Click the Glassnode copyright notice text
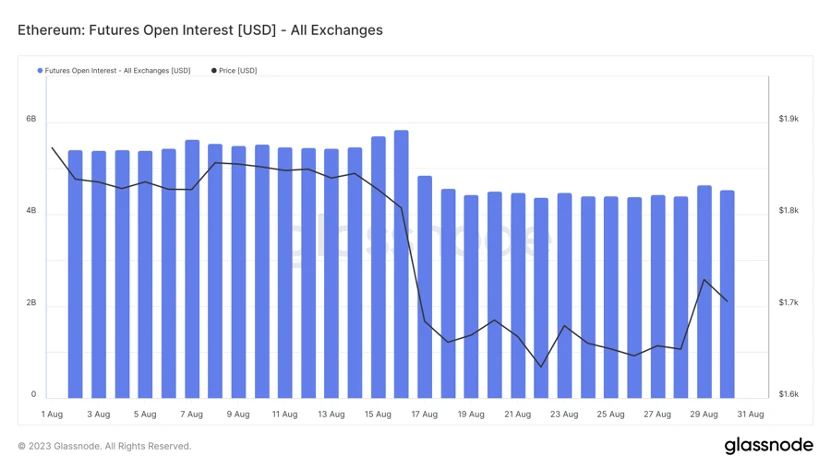The width and height of the screenshot is (832, 468). point(104,446)
